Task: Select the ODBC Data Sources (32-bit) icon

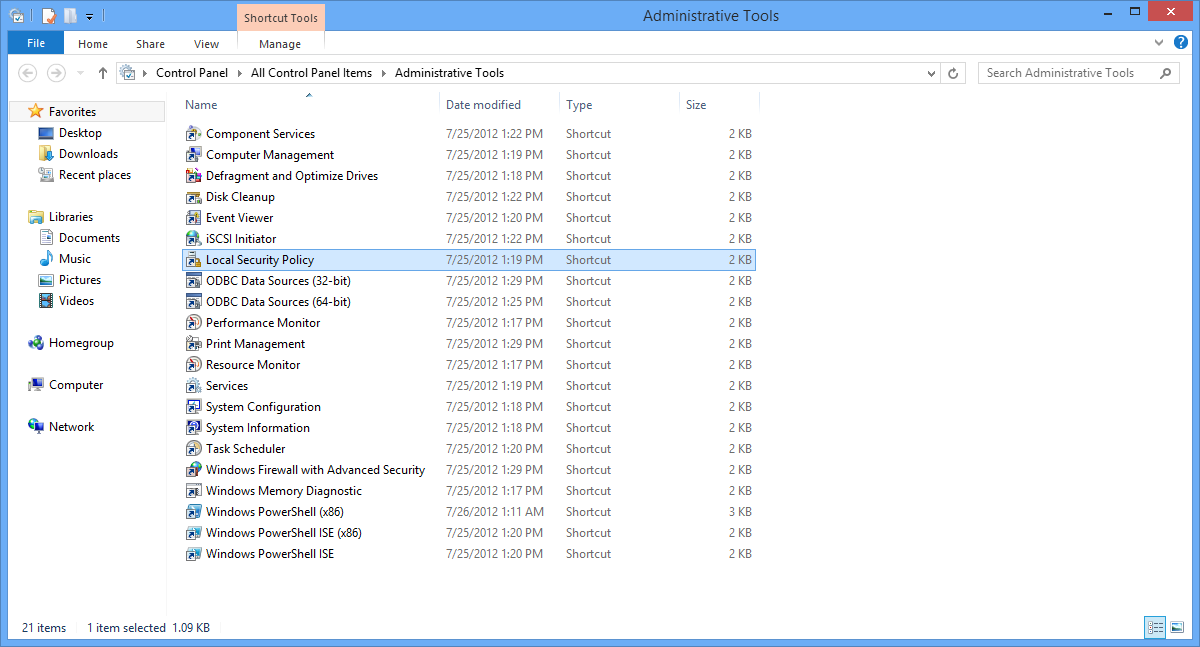Action: (194, 281)
